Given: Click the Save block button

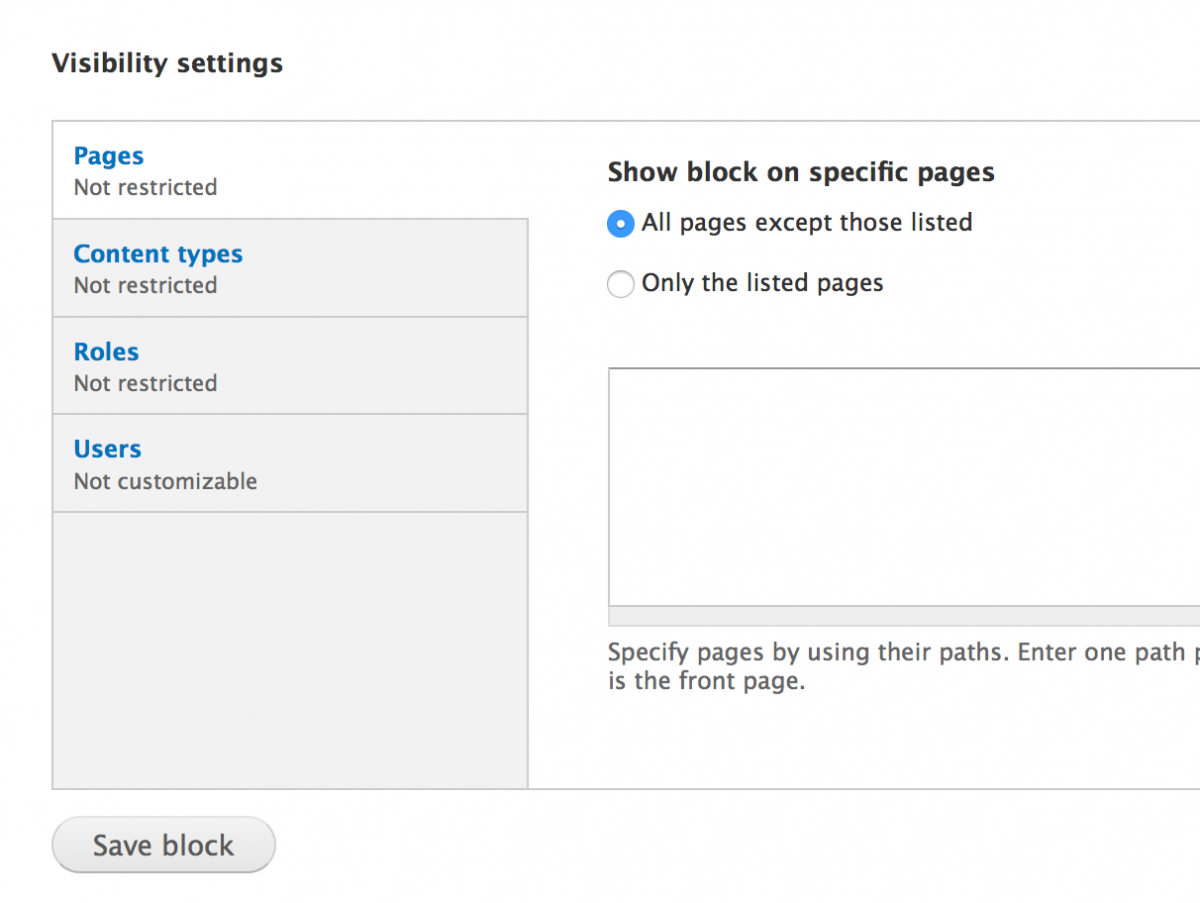Looking at the screenshot, I should point(163,845).
